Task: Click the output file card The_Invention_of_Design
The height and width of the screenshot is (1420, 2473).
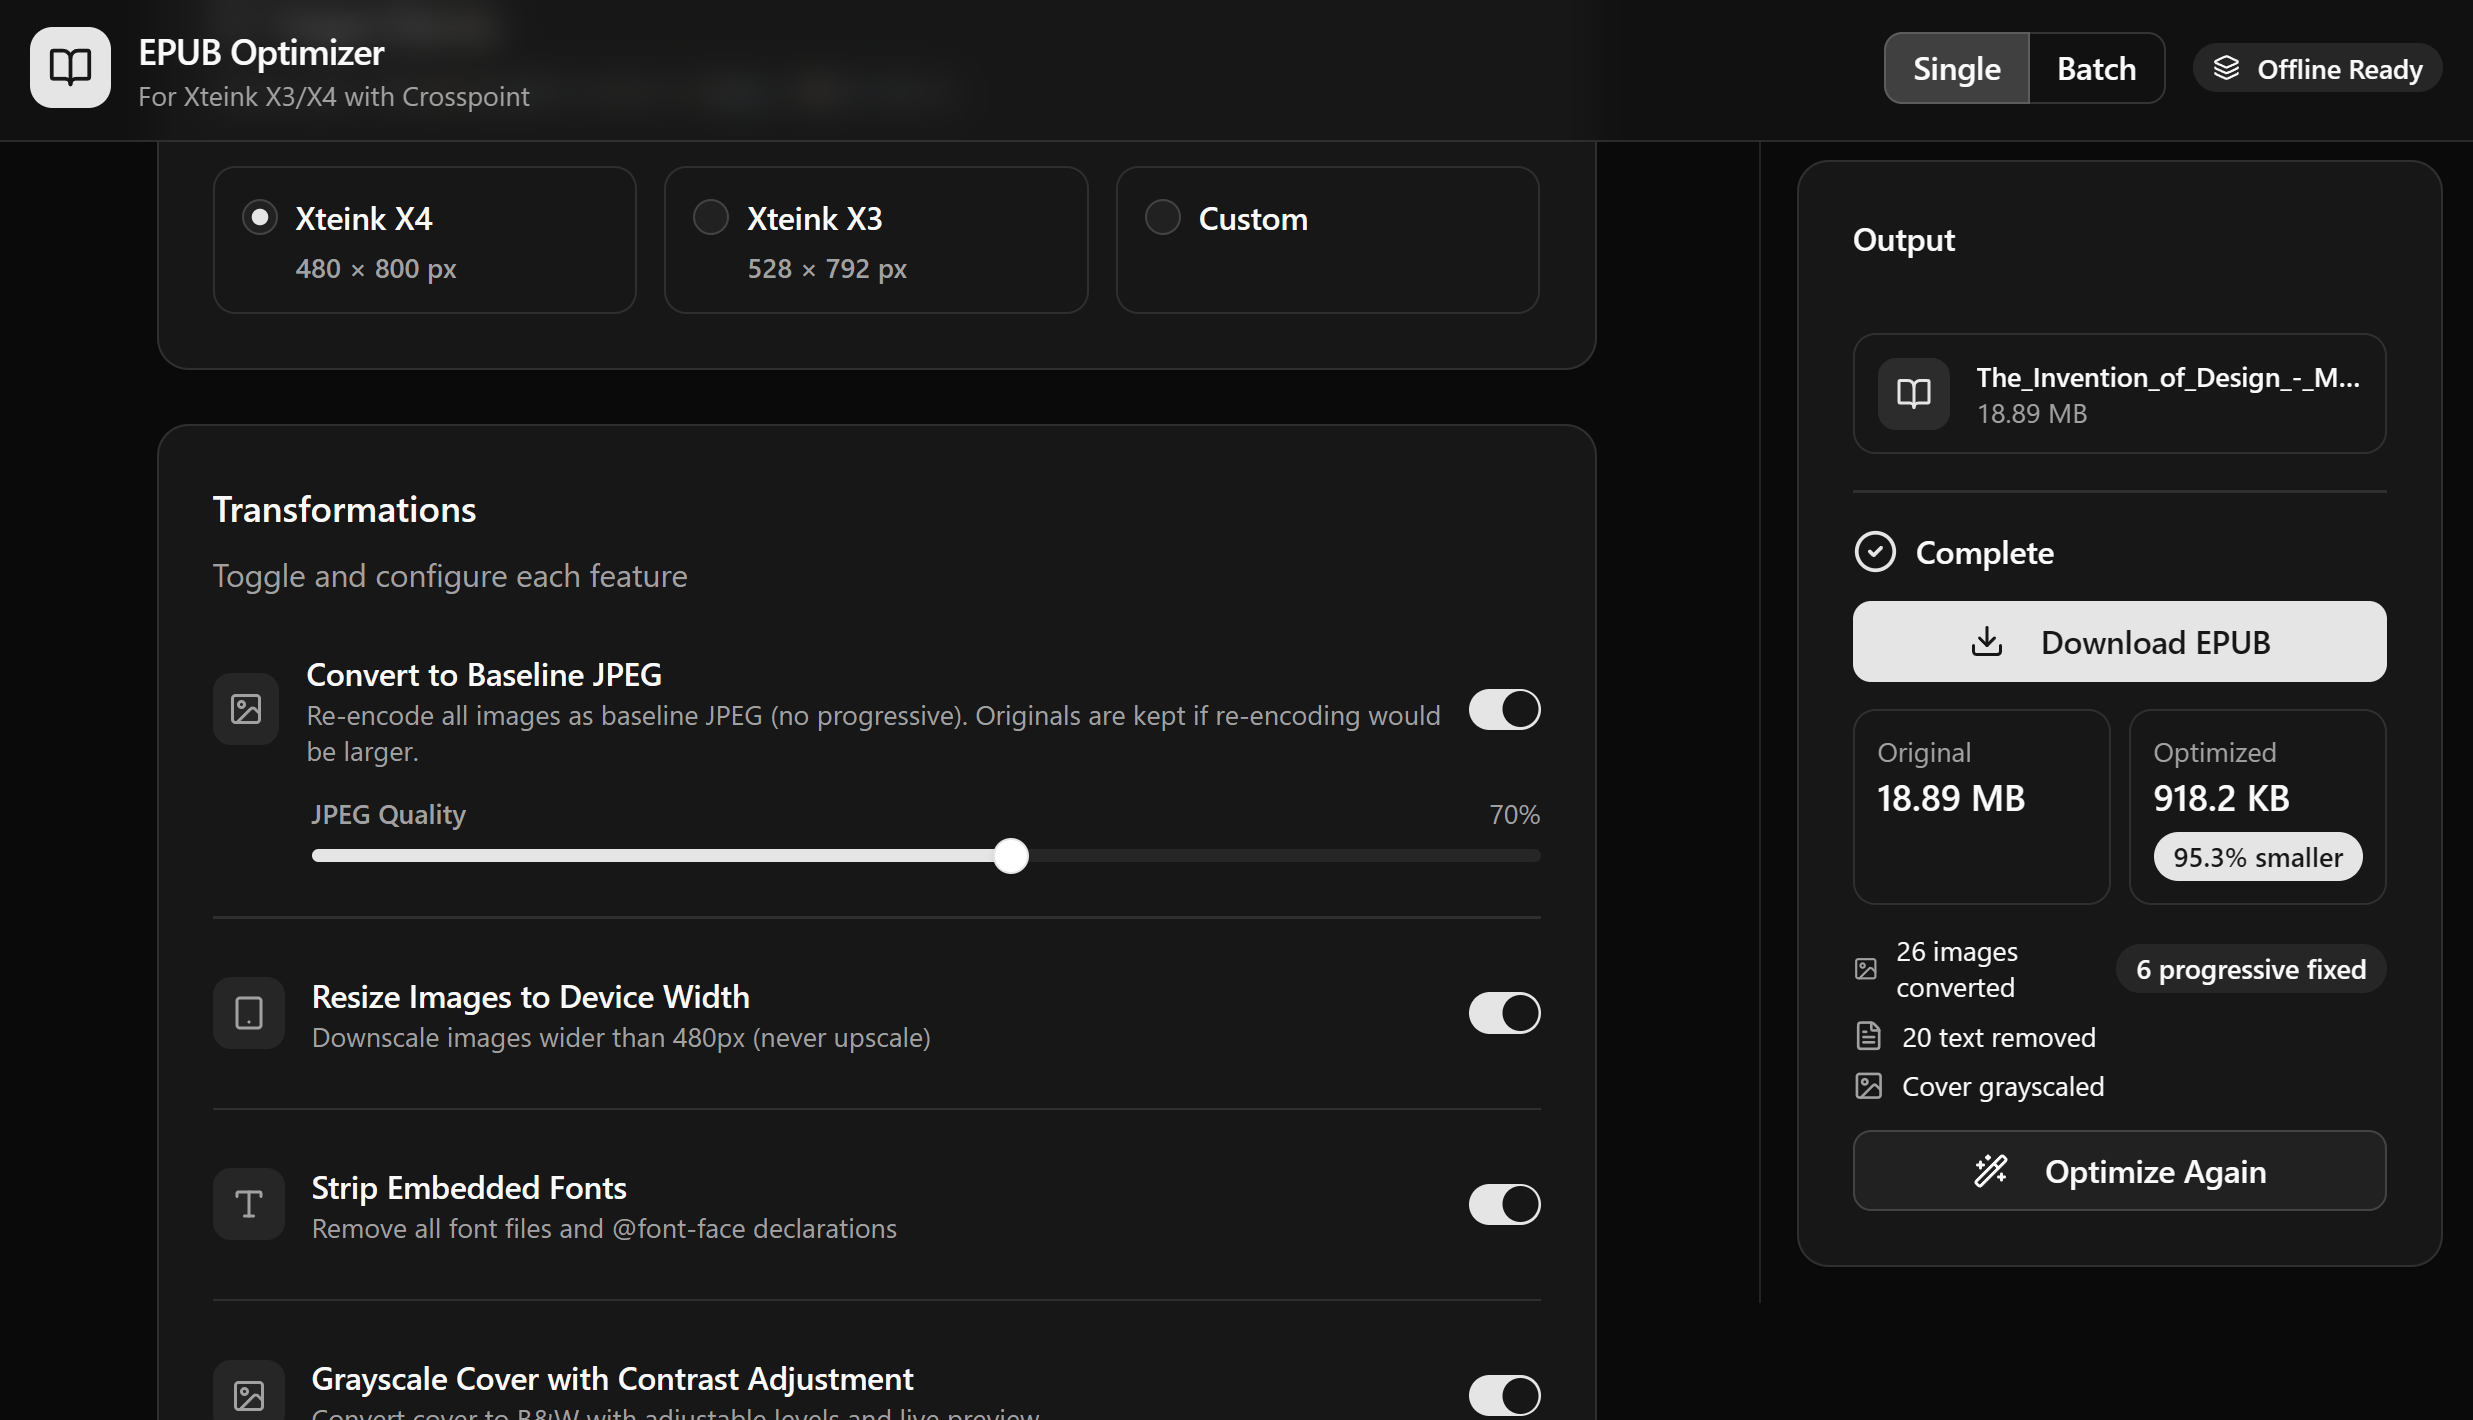Action: click(2119, 393)
